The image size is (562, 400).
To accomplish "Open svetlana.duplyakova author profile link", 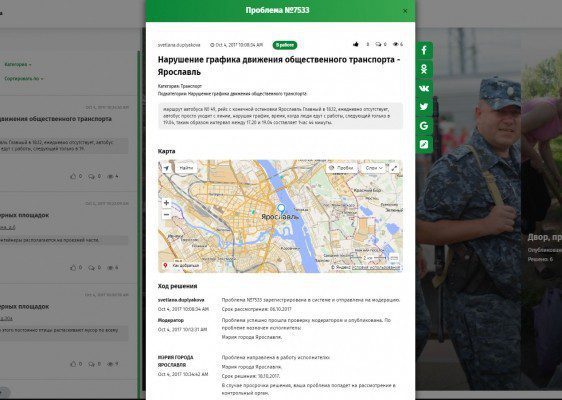I will (x=179, y=45).
